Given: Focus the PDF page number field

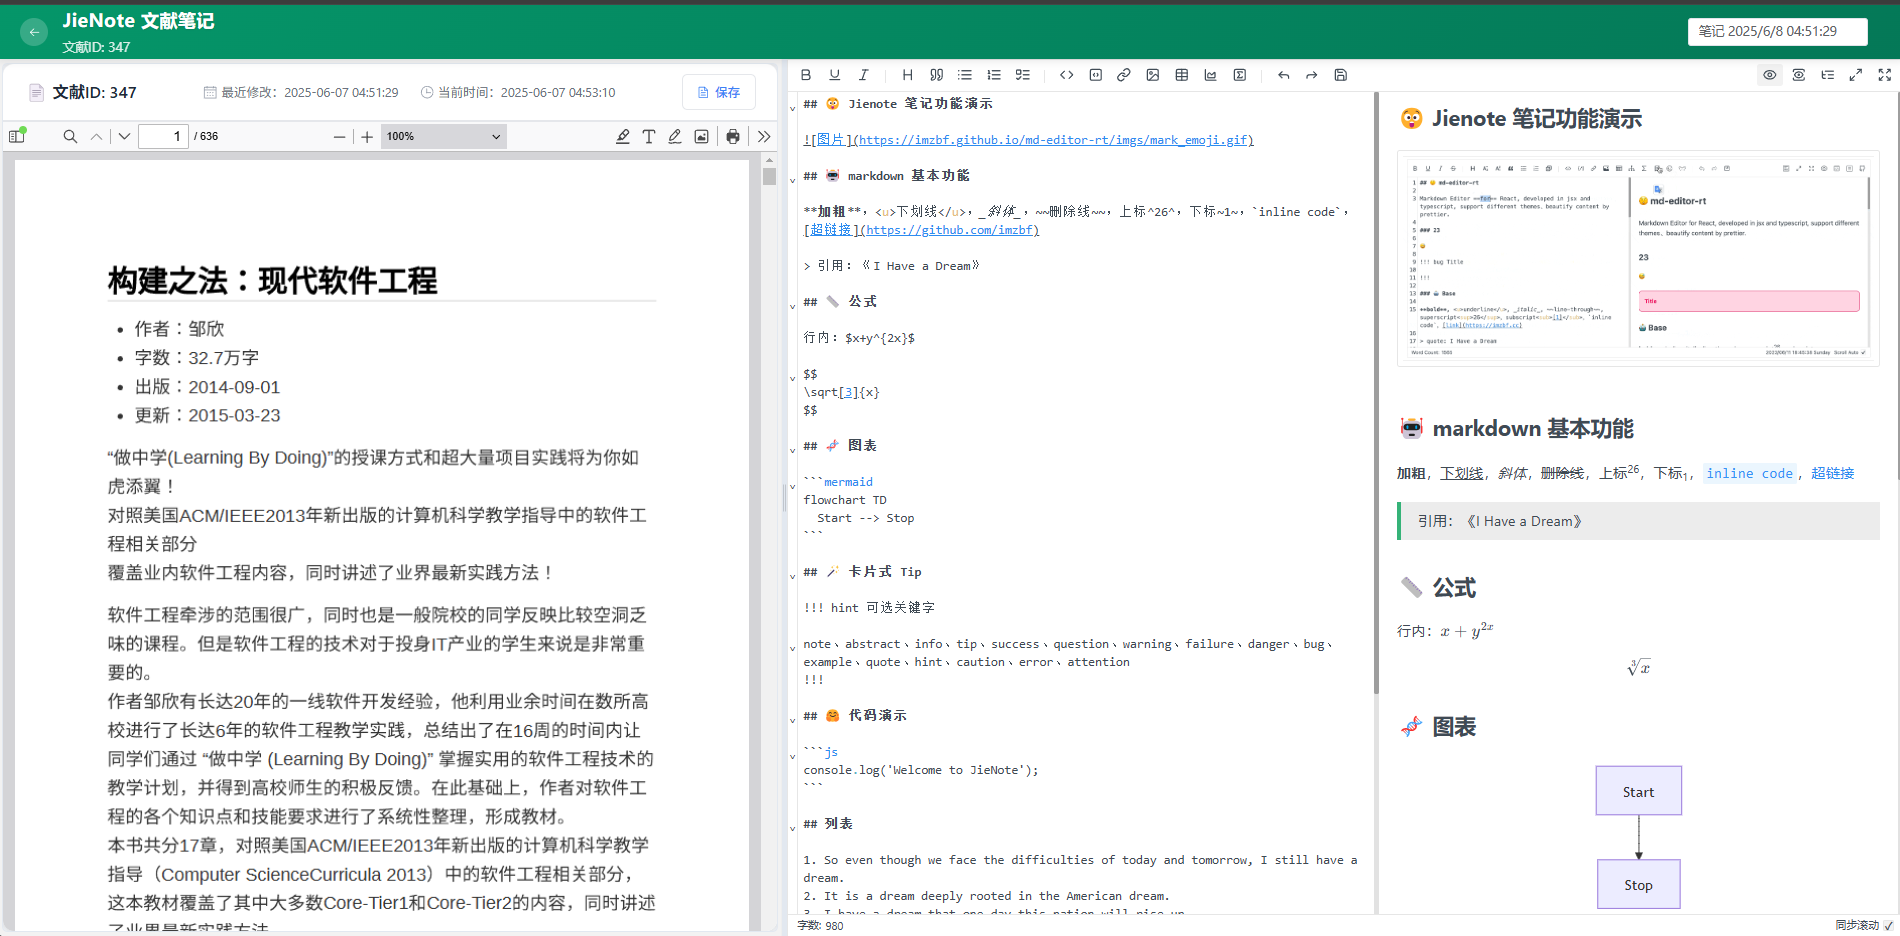Looking at the screenshot, I should tap(164, 137).
